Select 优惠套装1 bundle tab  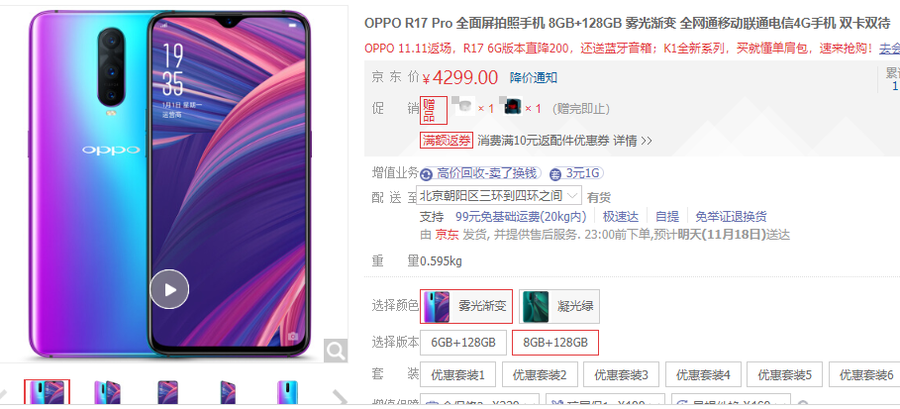[x=458, y=375]
